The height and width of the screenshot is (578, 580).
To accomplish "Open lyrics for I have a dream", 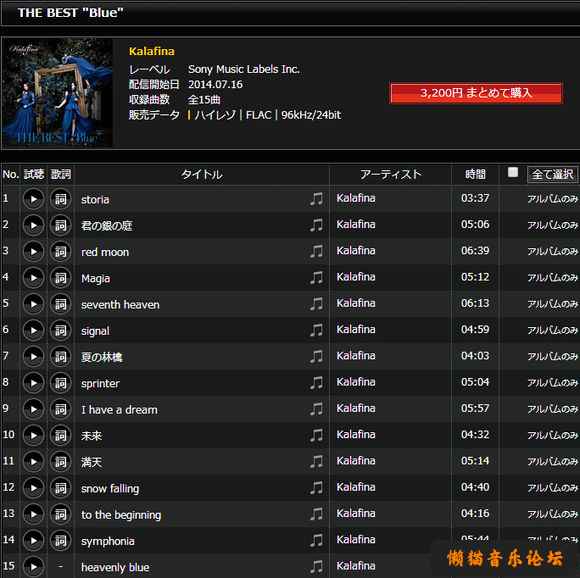I will [60, 409].
